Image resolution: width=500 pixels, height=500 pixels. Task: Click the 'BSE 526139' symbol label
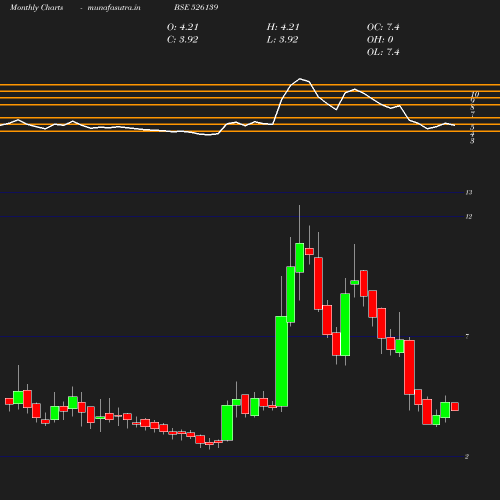(x=196, y=7)
